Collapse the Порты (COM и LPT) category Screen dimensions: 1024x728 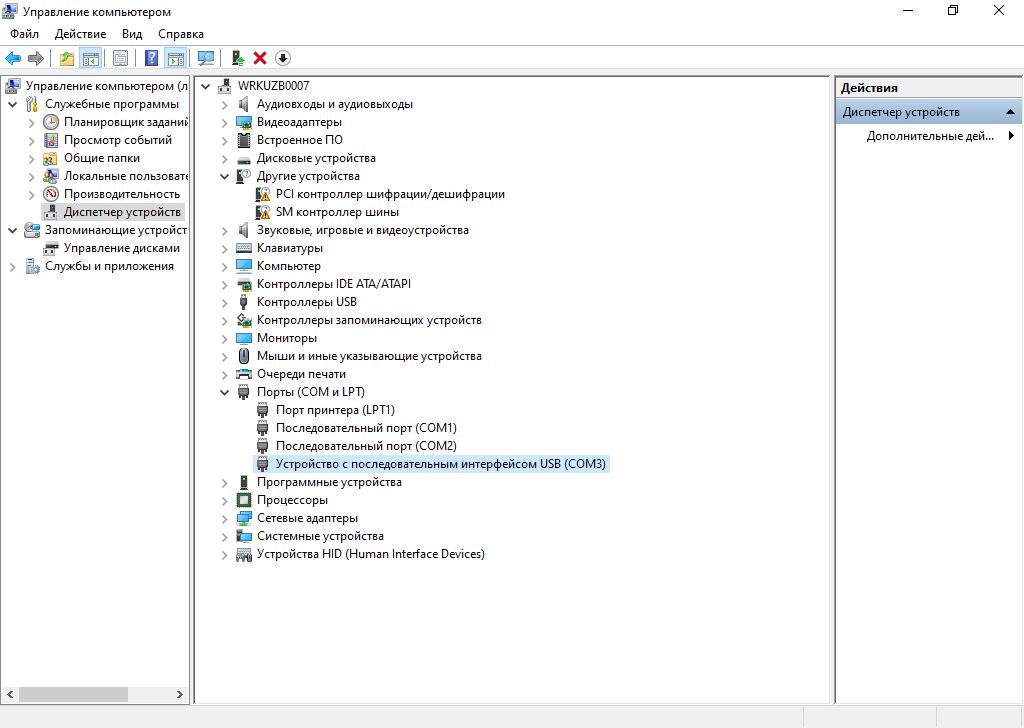tap(225, 392)
